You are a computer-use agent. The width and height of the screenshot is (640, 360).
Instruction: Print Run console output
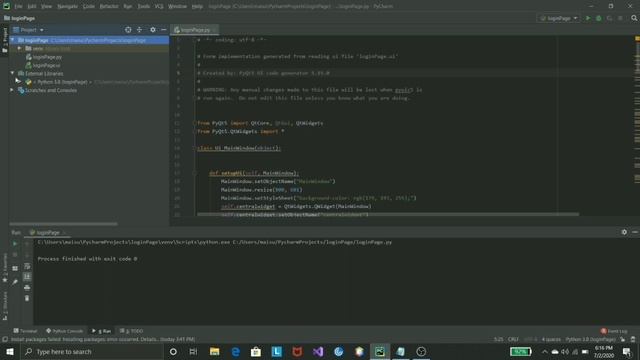click(27, 288)
